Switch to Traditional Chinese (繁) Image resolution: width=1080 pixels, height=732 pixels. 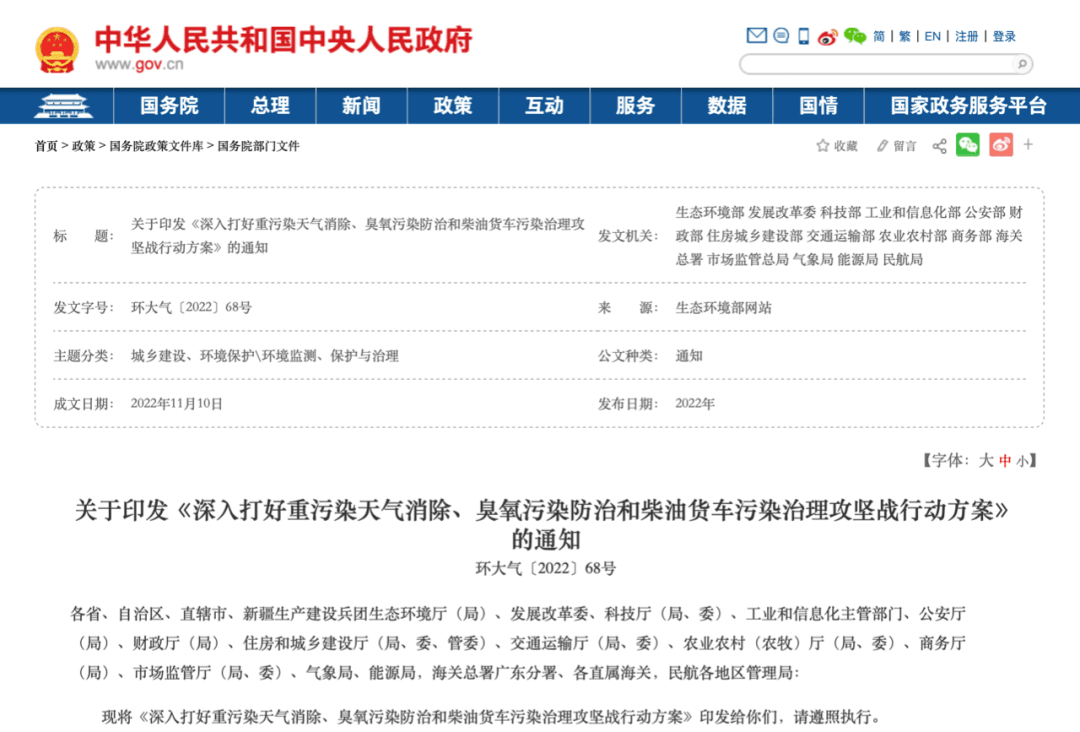(904, 36)
